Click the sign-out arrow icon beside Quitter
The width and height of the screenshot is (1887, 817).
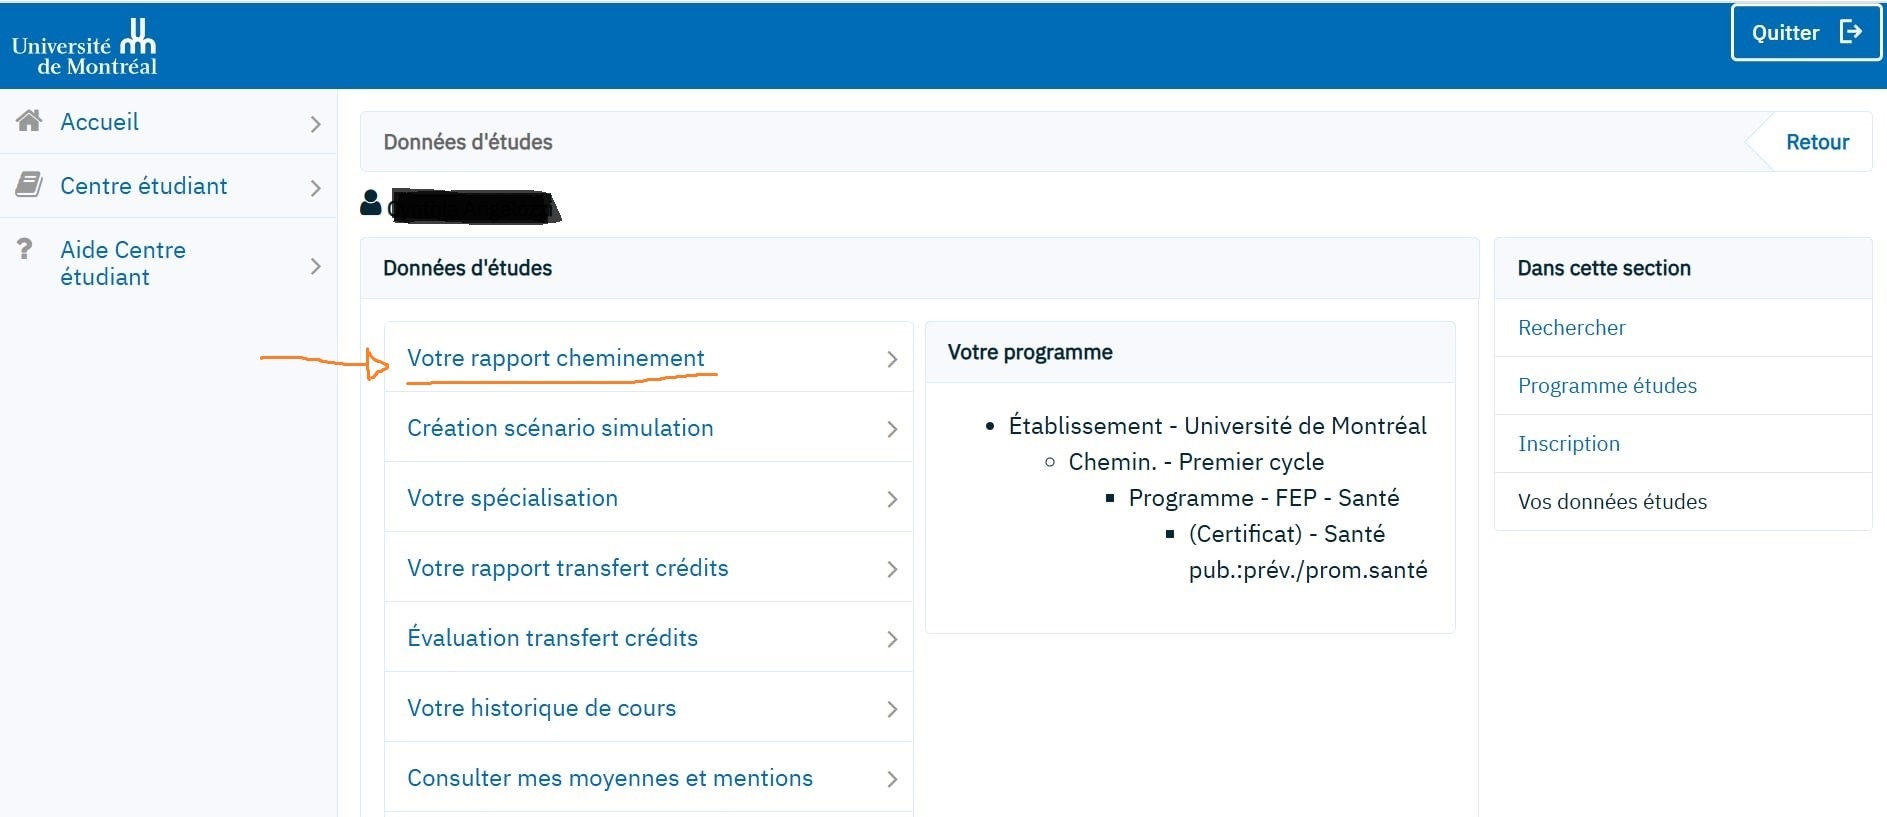click(x=1851, y=32)
